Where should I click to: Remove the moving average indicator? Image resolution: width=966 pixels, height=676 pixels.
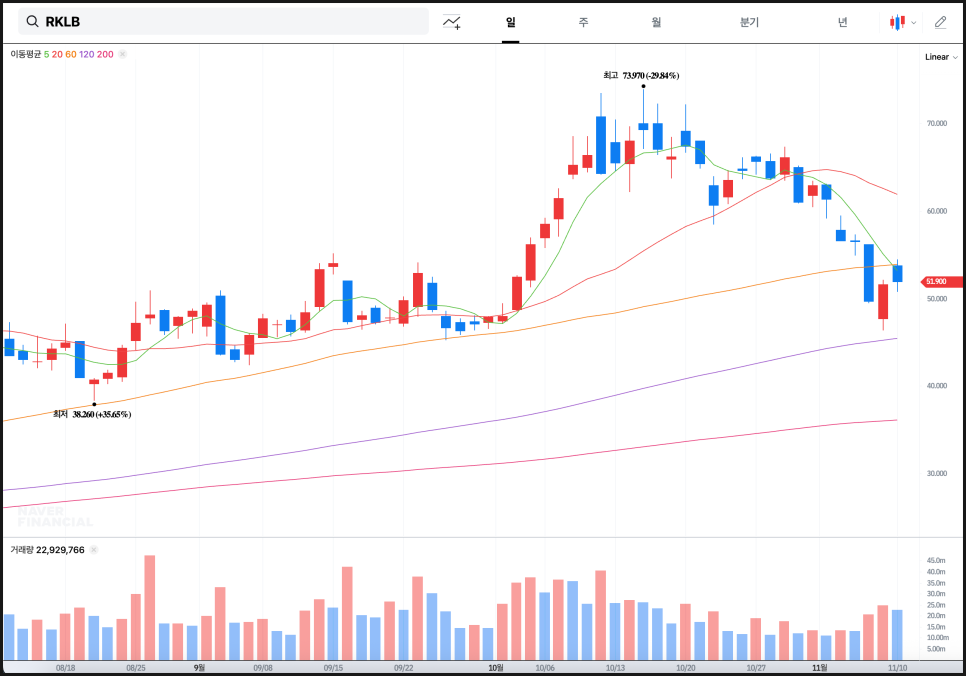(x=123, y=54)
